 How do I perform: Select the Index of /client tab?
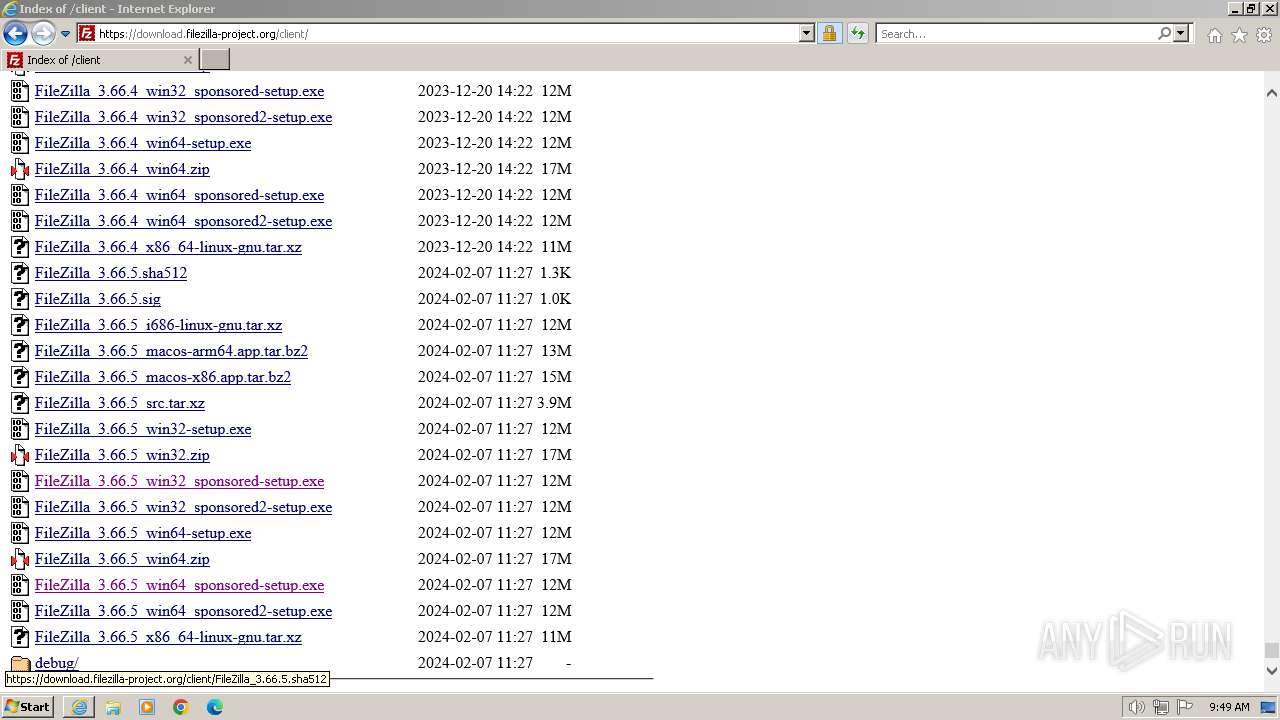(100, 60)
